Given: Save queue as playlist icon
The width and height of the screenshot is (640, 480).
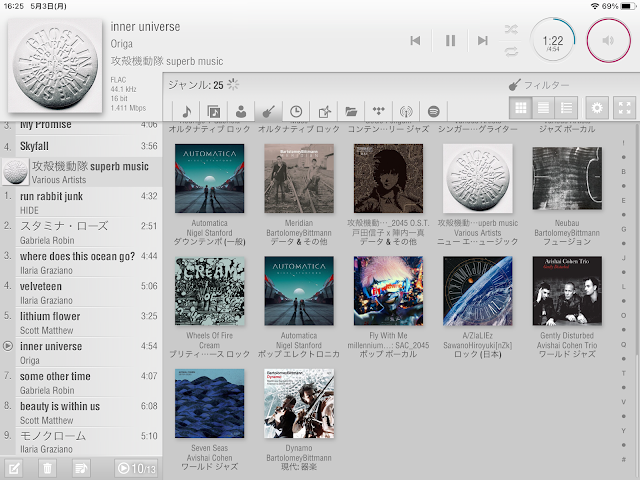Looking at the screenshot, I should click(x=81, y=468).
